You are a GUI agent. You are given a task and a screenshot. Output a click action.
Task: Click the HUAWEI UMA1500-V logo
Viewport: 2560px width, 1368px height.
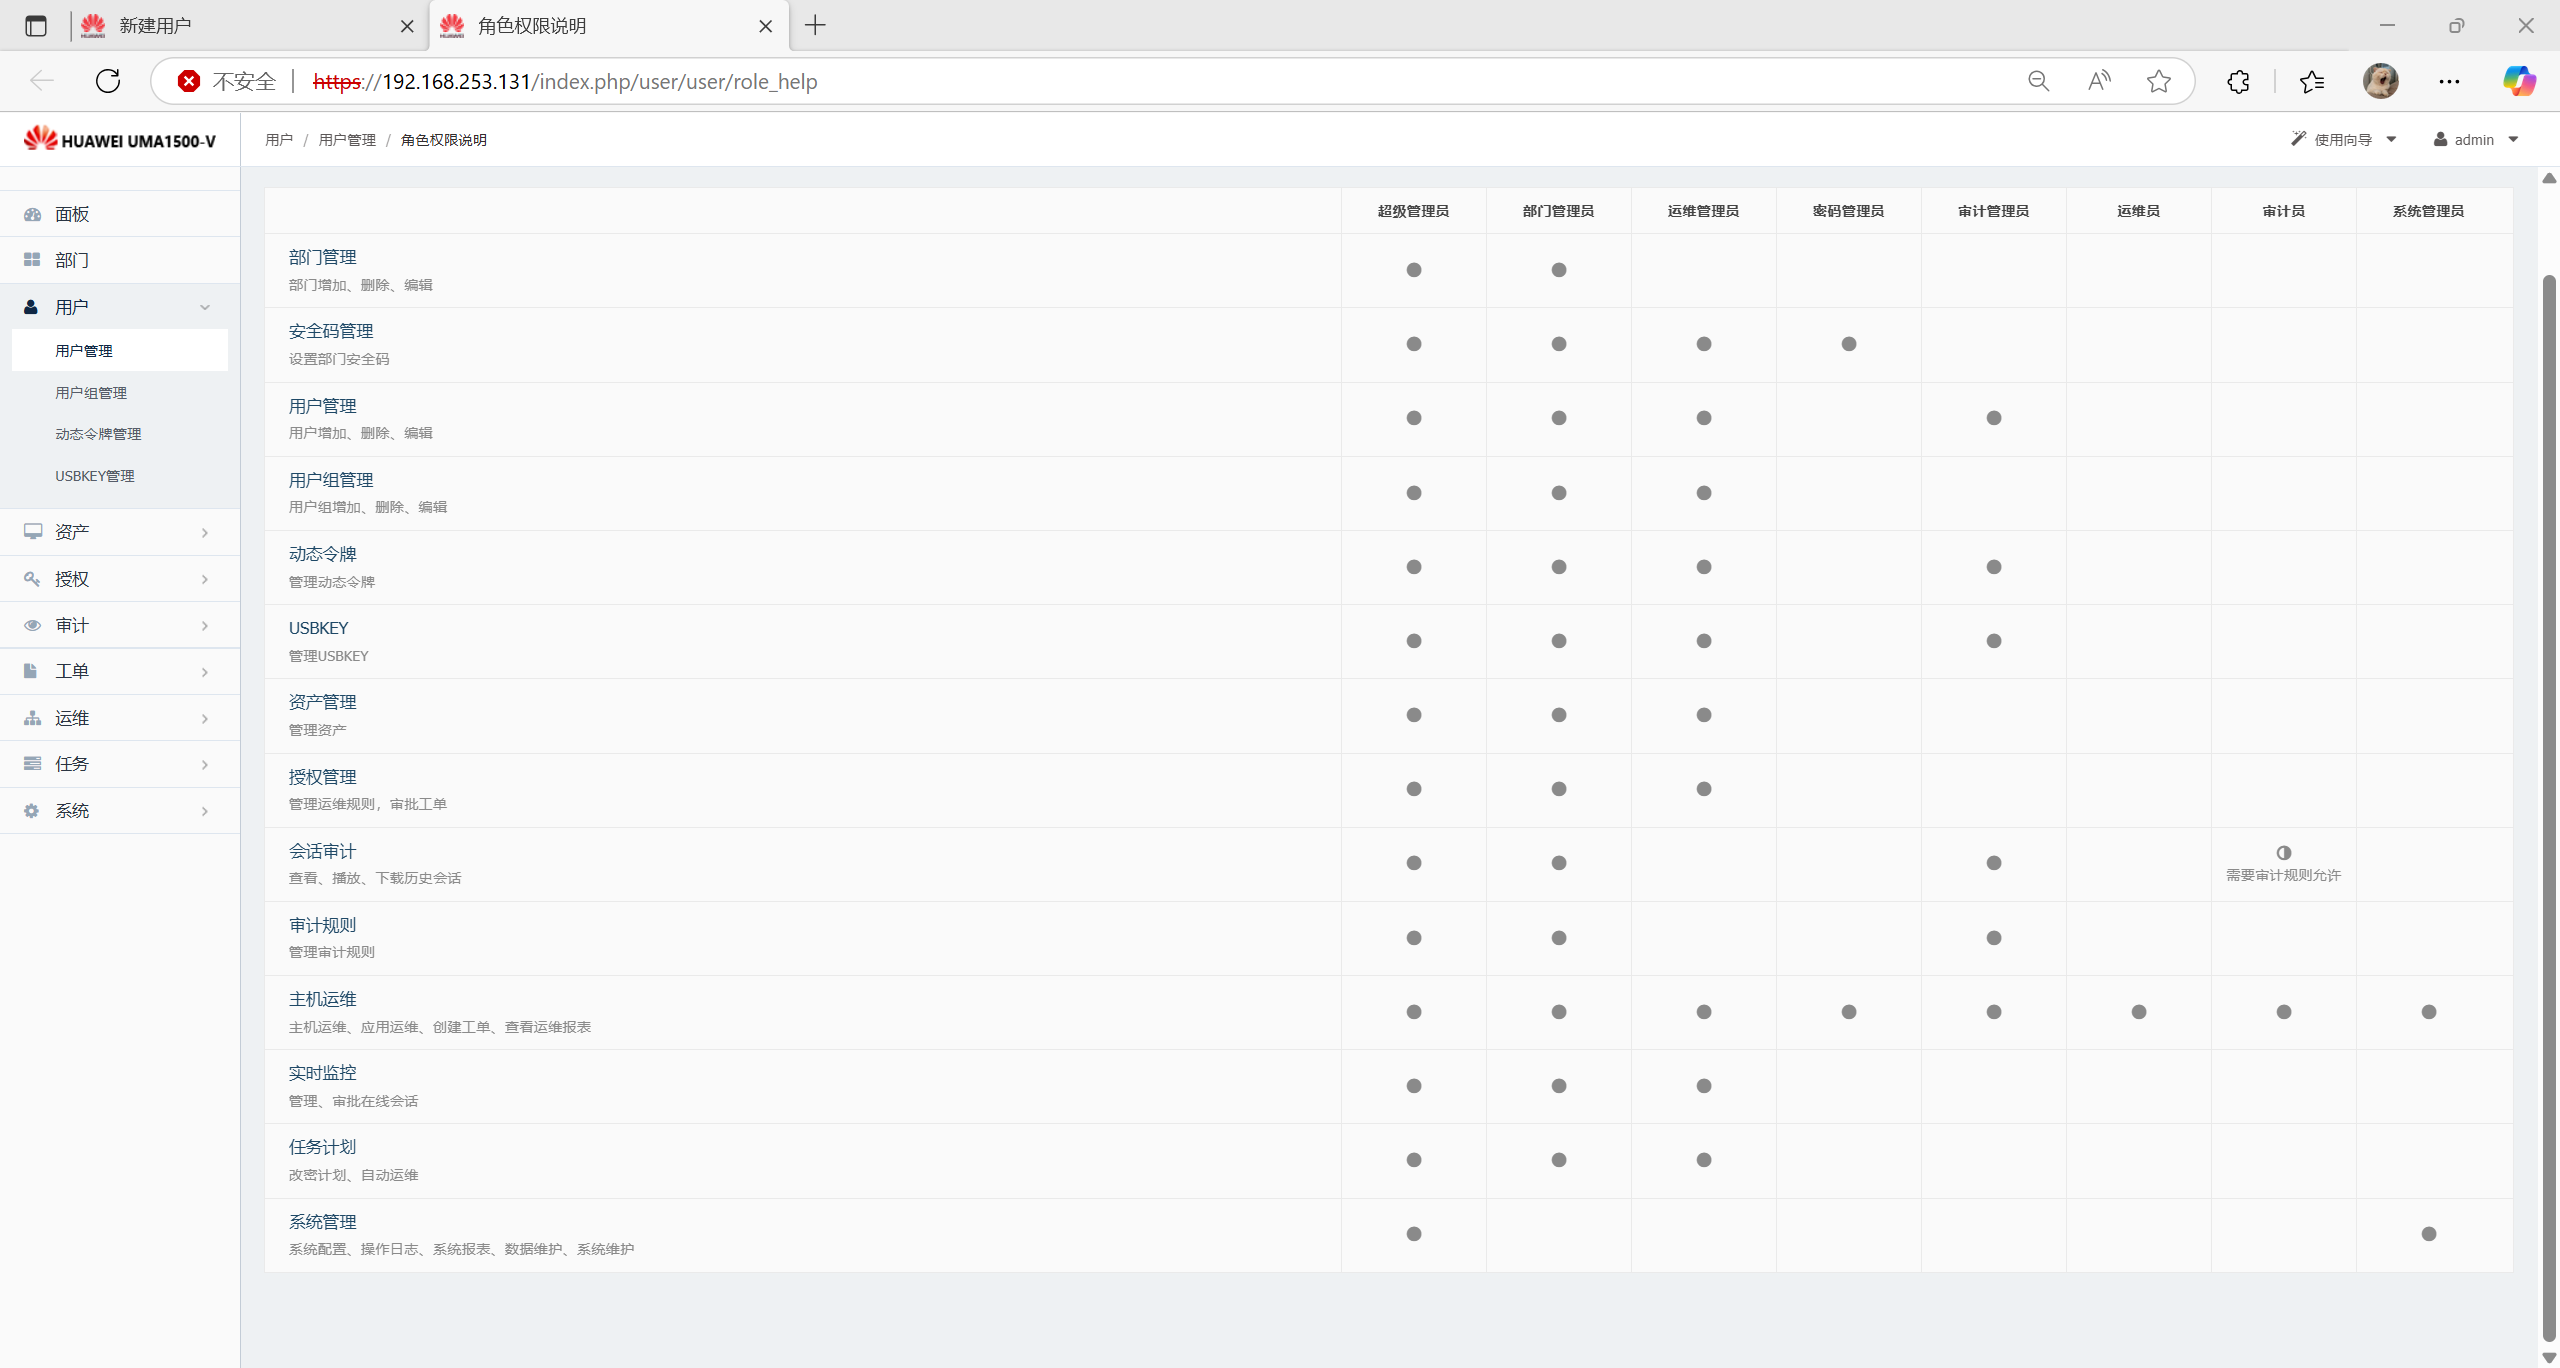tap(120, 140)
